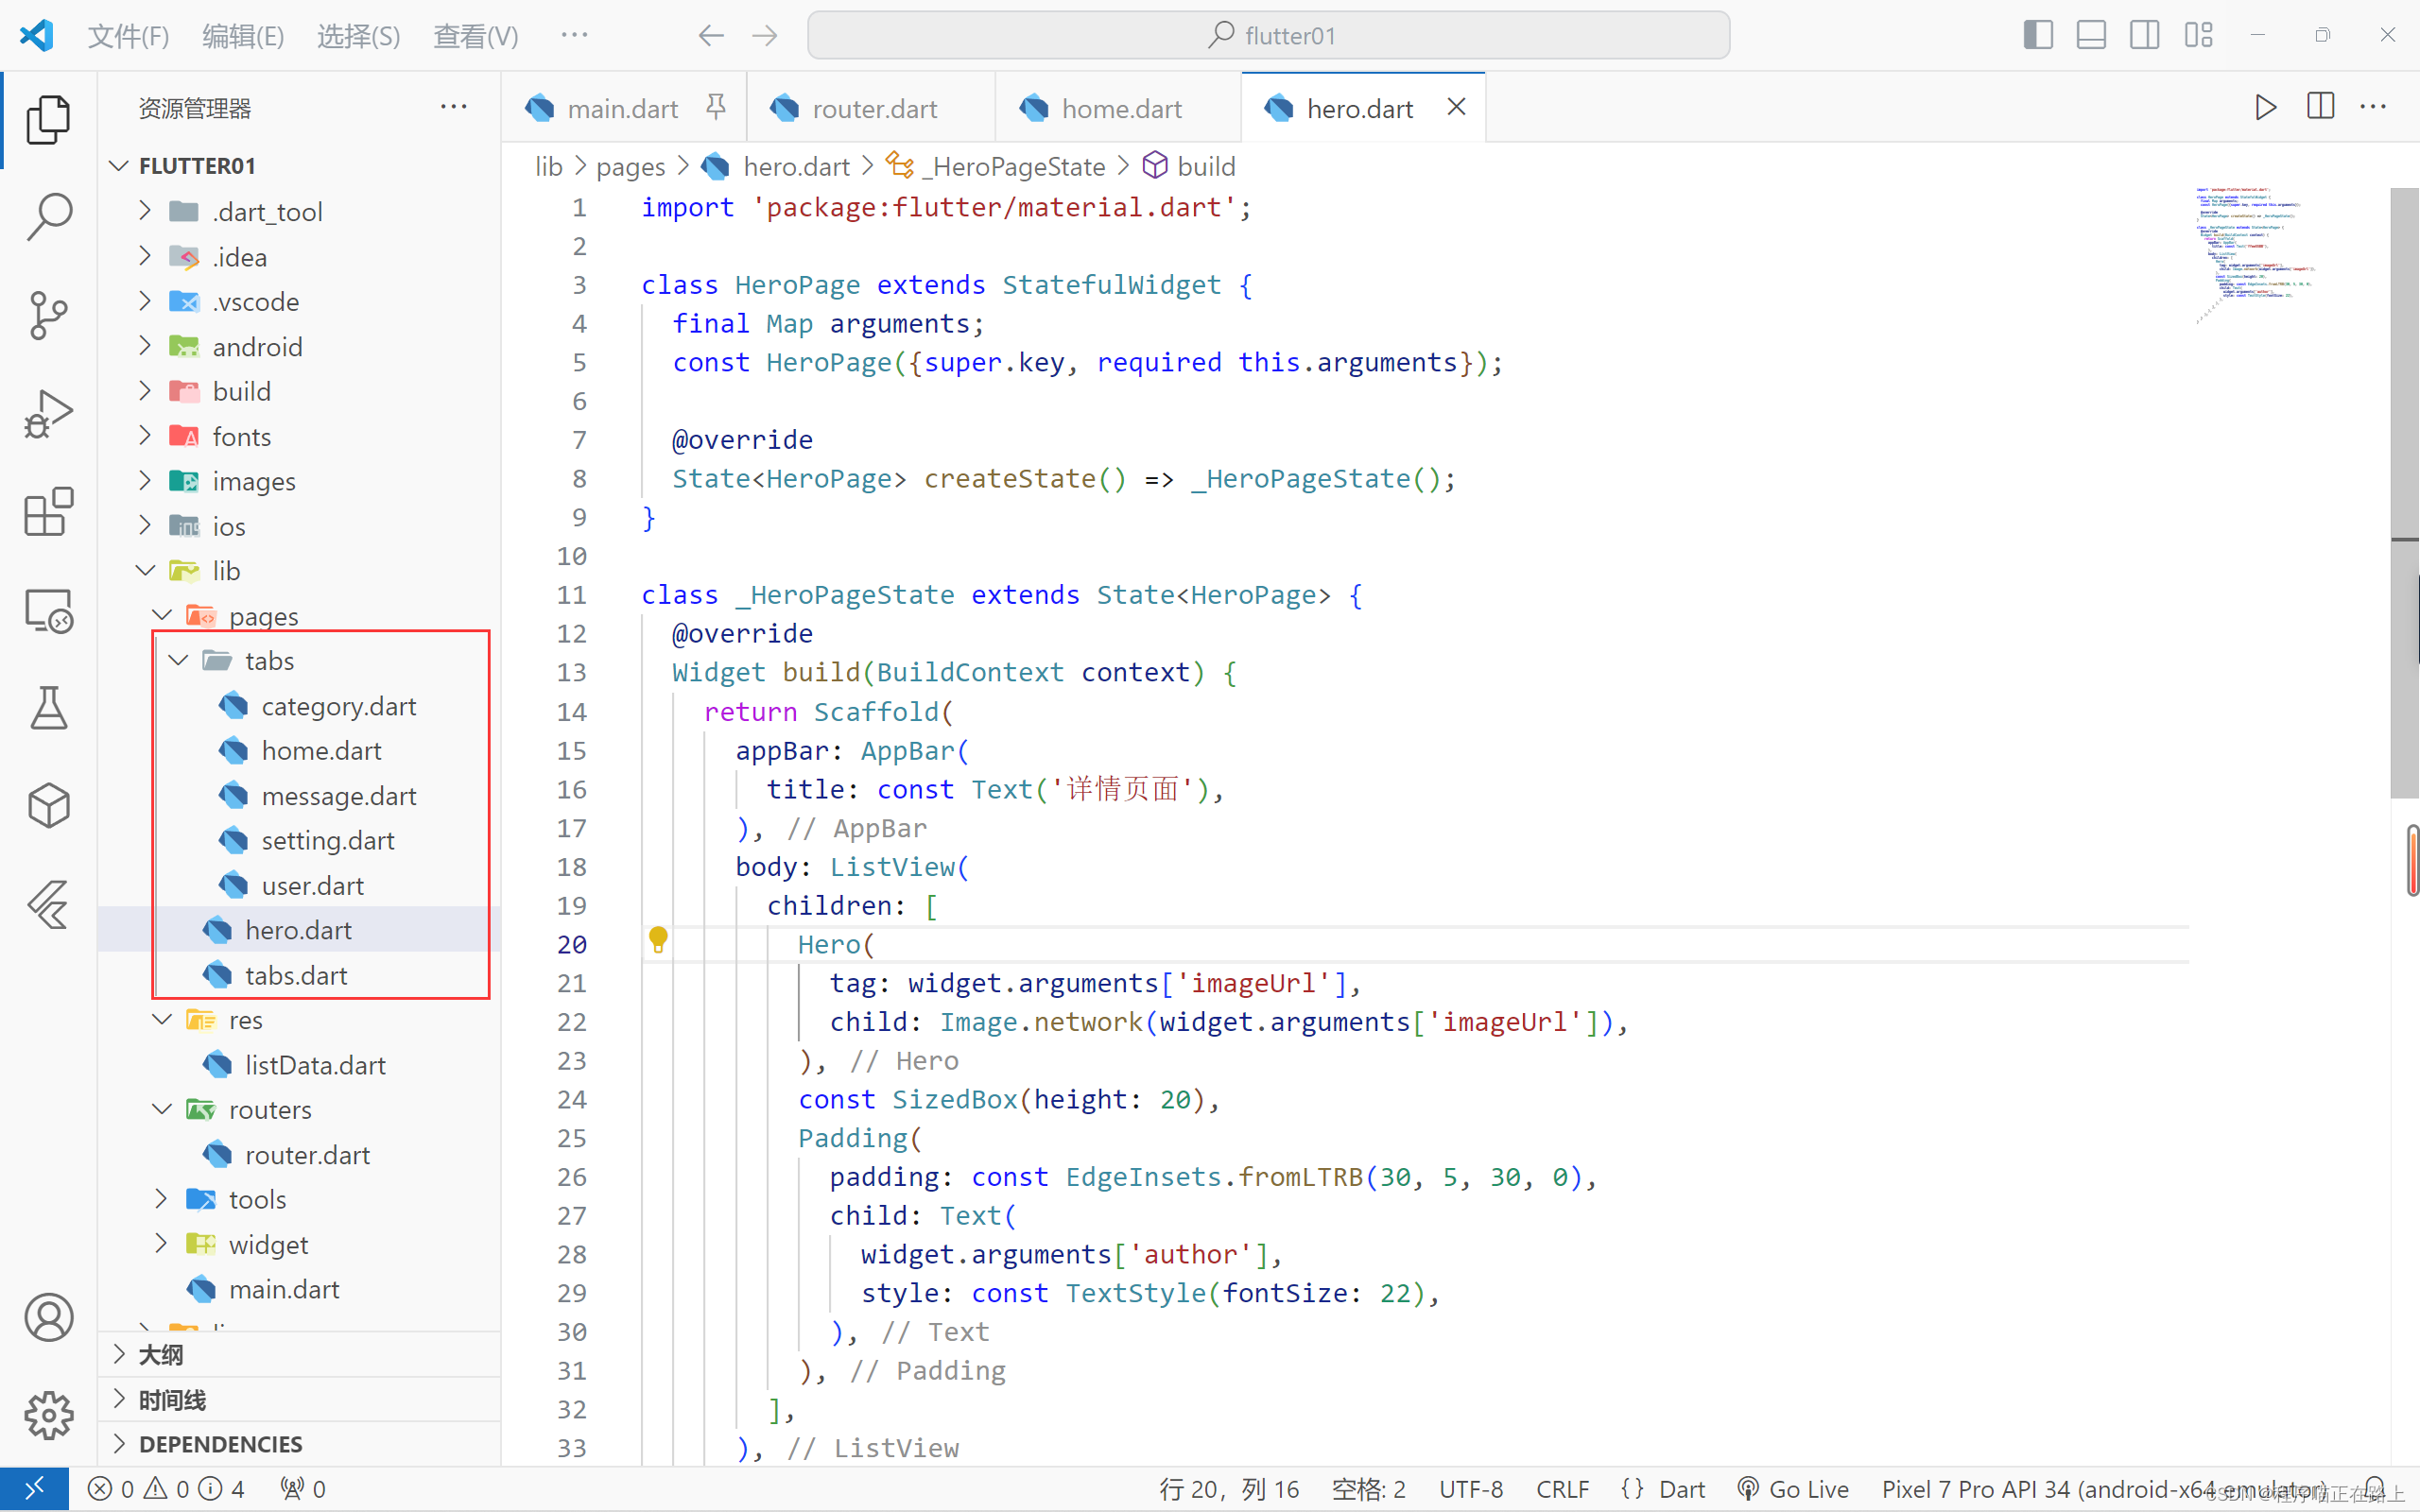The height and width of the screenshot is (1512, 2420).
Task: Open Source Control view
Action: (x=48, y=315)
